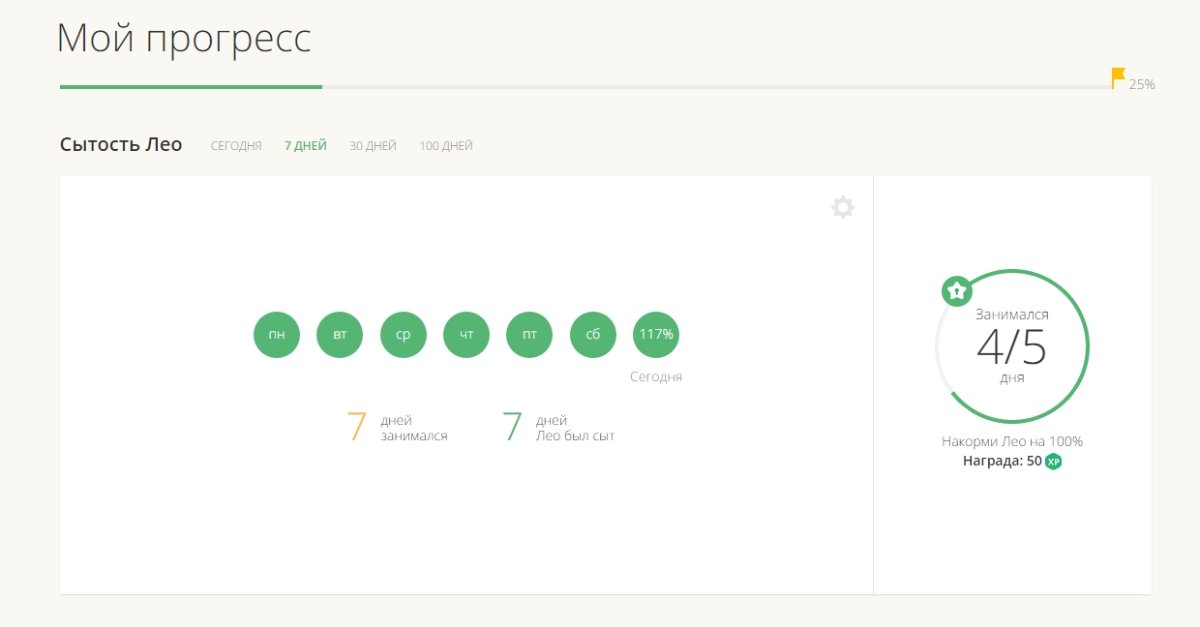Select the Tuesday 'вт' day circle
This screenshot has width=1200, height=627.
click(340, 334)
